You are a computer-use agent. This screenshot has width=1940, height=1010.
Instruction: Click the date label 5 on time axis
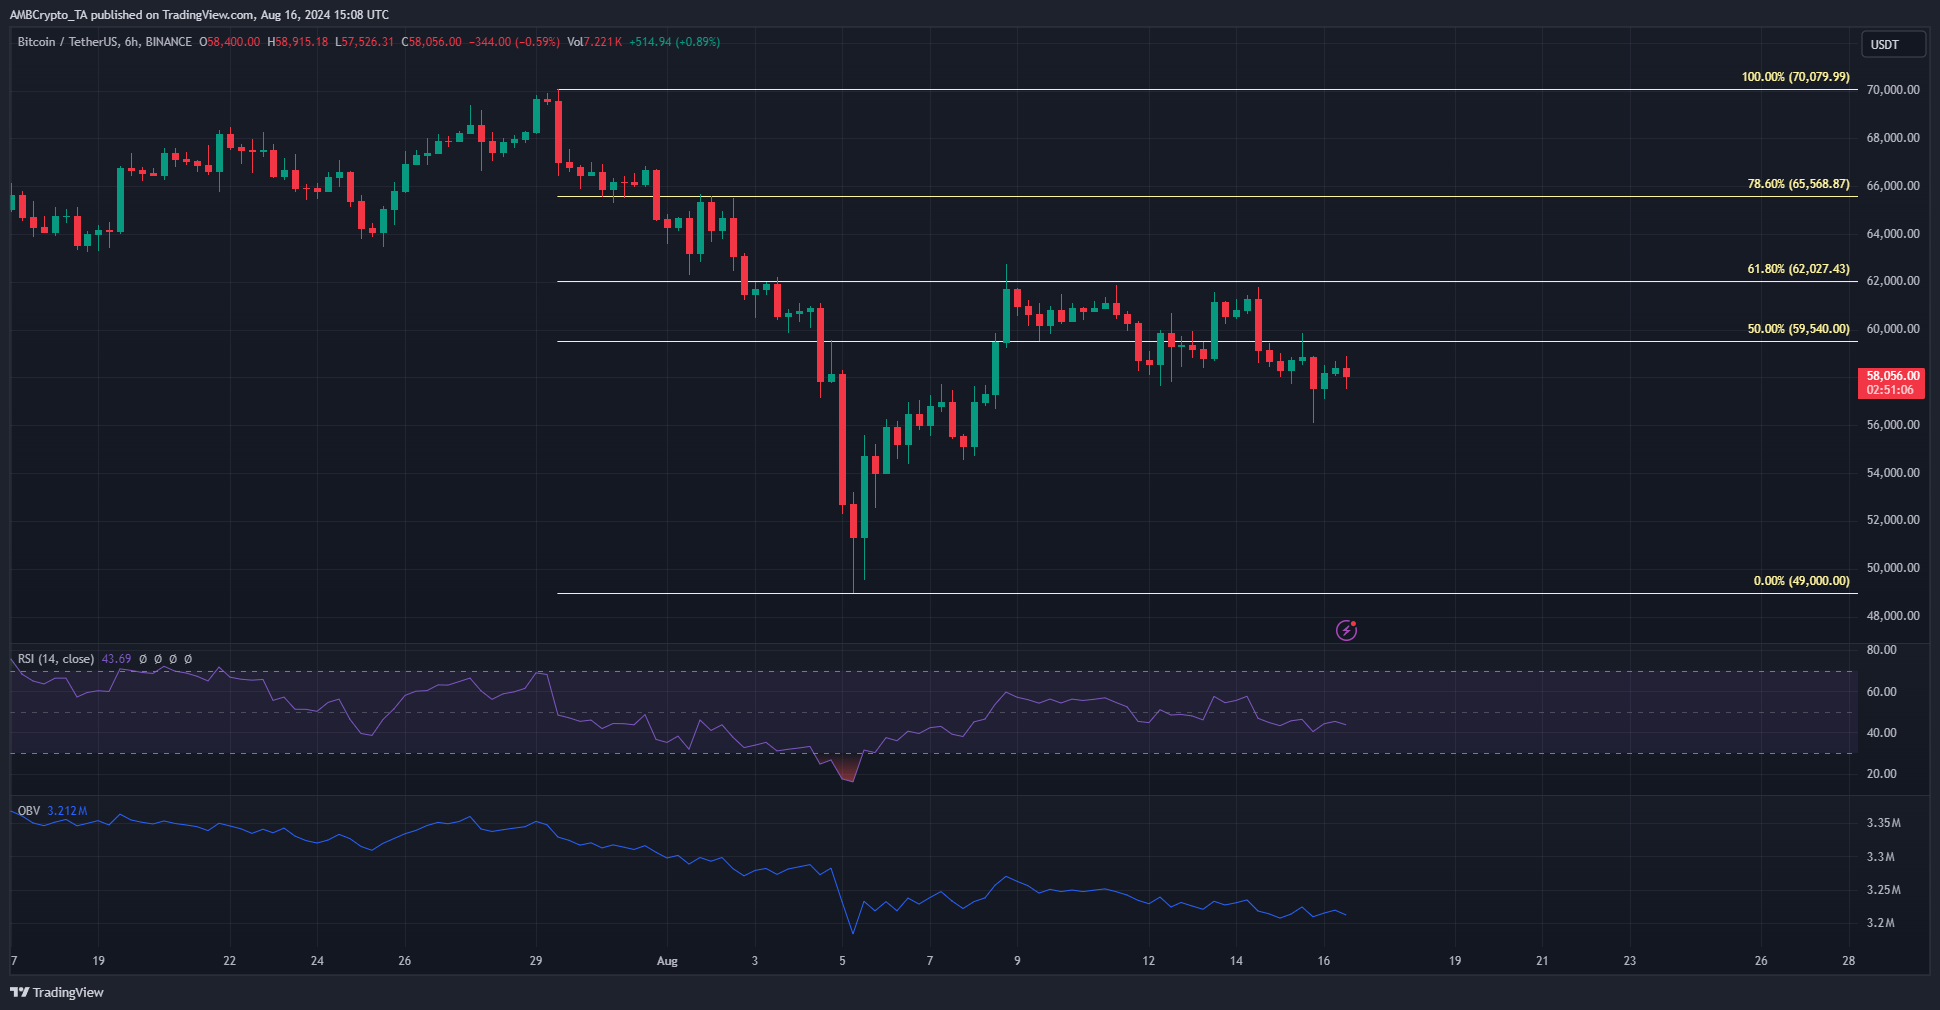(x=842, y=961)
